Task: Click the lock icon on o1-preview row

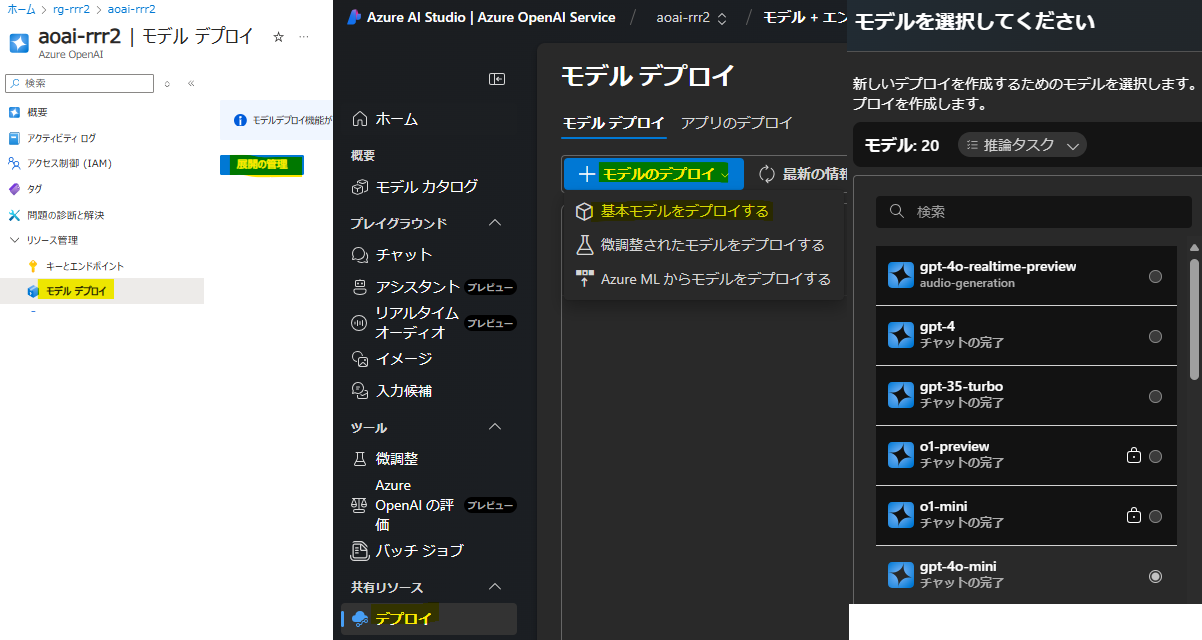Action: coord(1133,456)
